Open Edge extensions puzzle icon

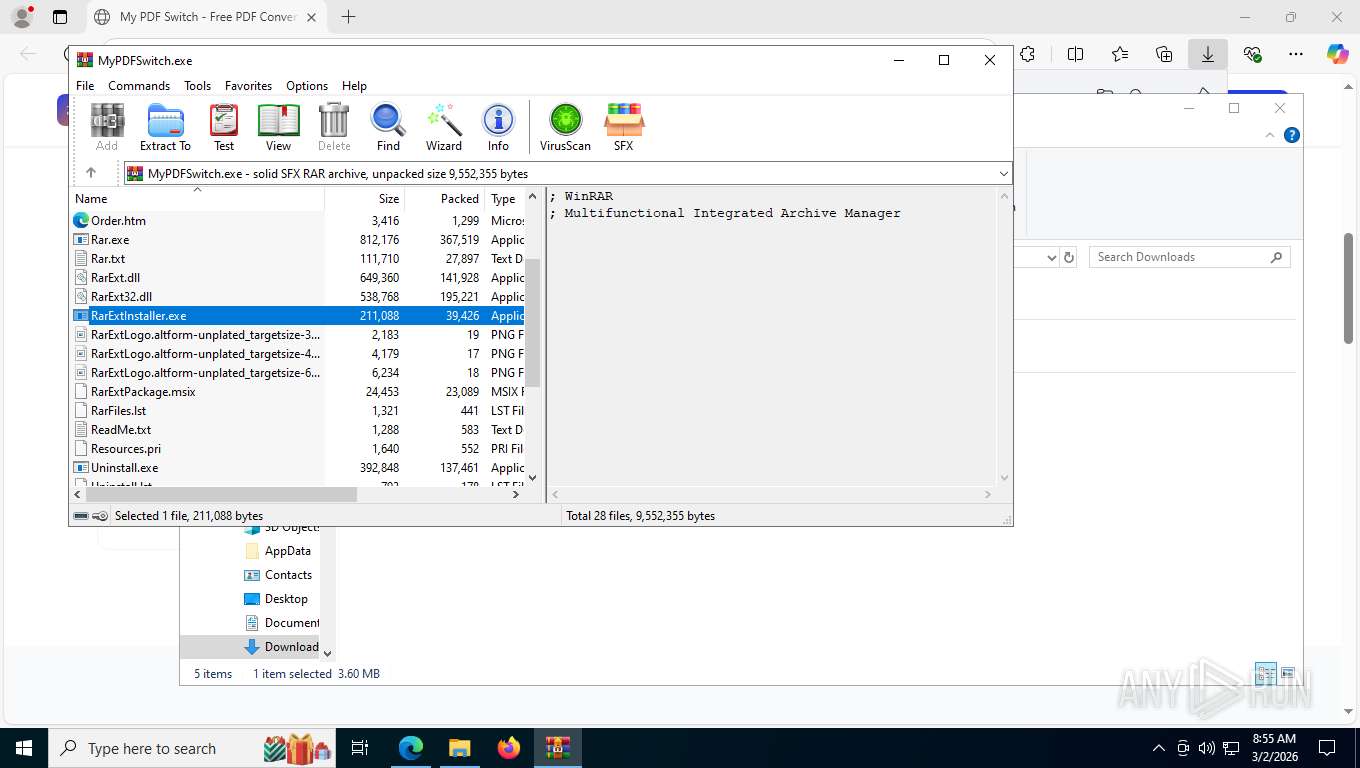click(1027, 54)
